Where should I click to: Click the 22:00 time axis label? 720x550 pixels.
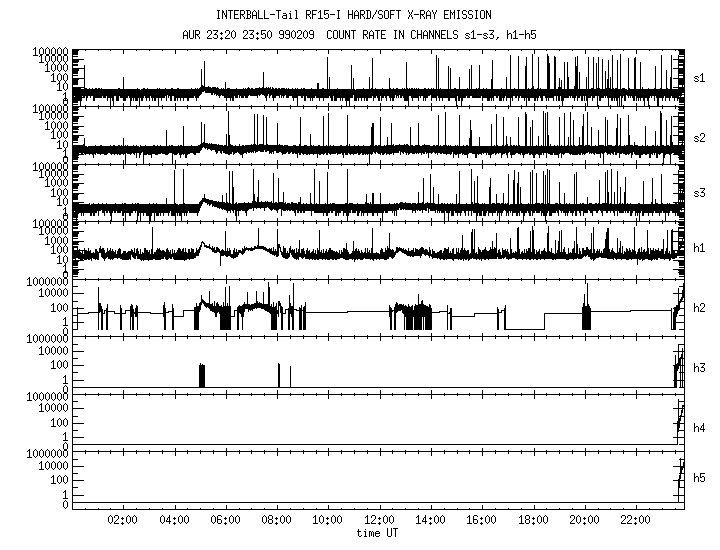point(636,520)
